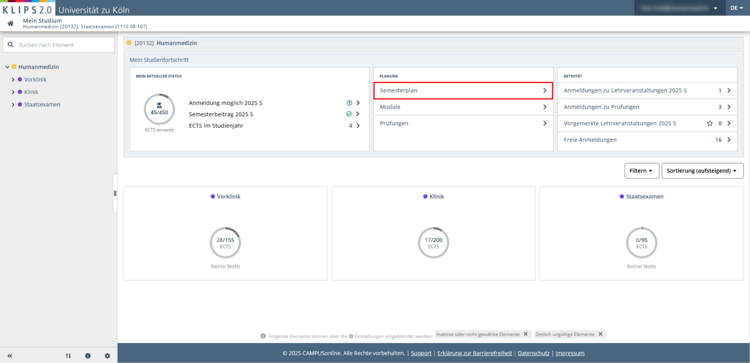
Task: Open the Impressum link
Action: [570, 353]
